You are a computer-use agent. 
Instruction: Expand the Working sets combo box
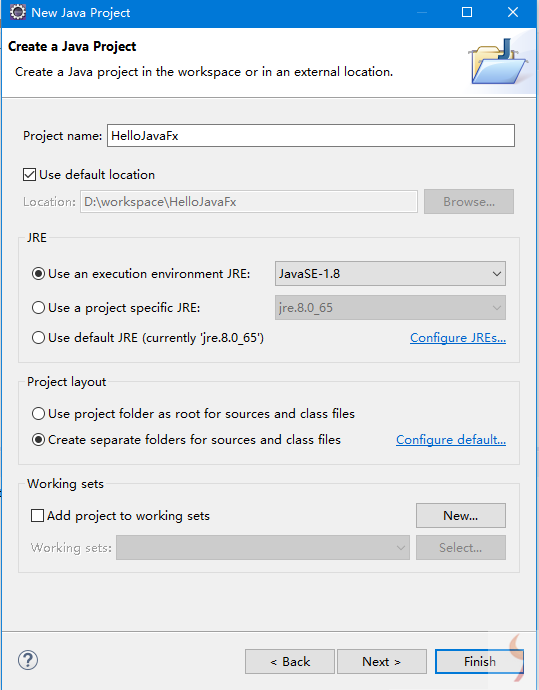(x=263, y=547)
